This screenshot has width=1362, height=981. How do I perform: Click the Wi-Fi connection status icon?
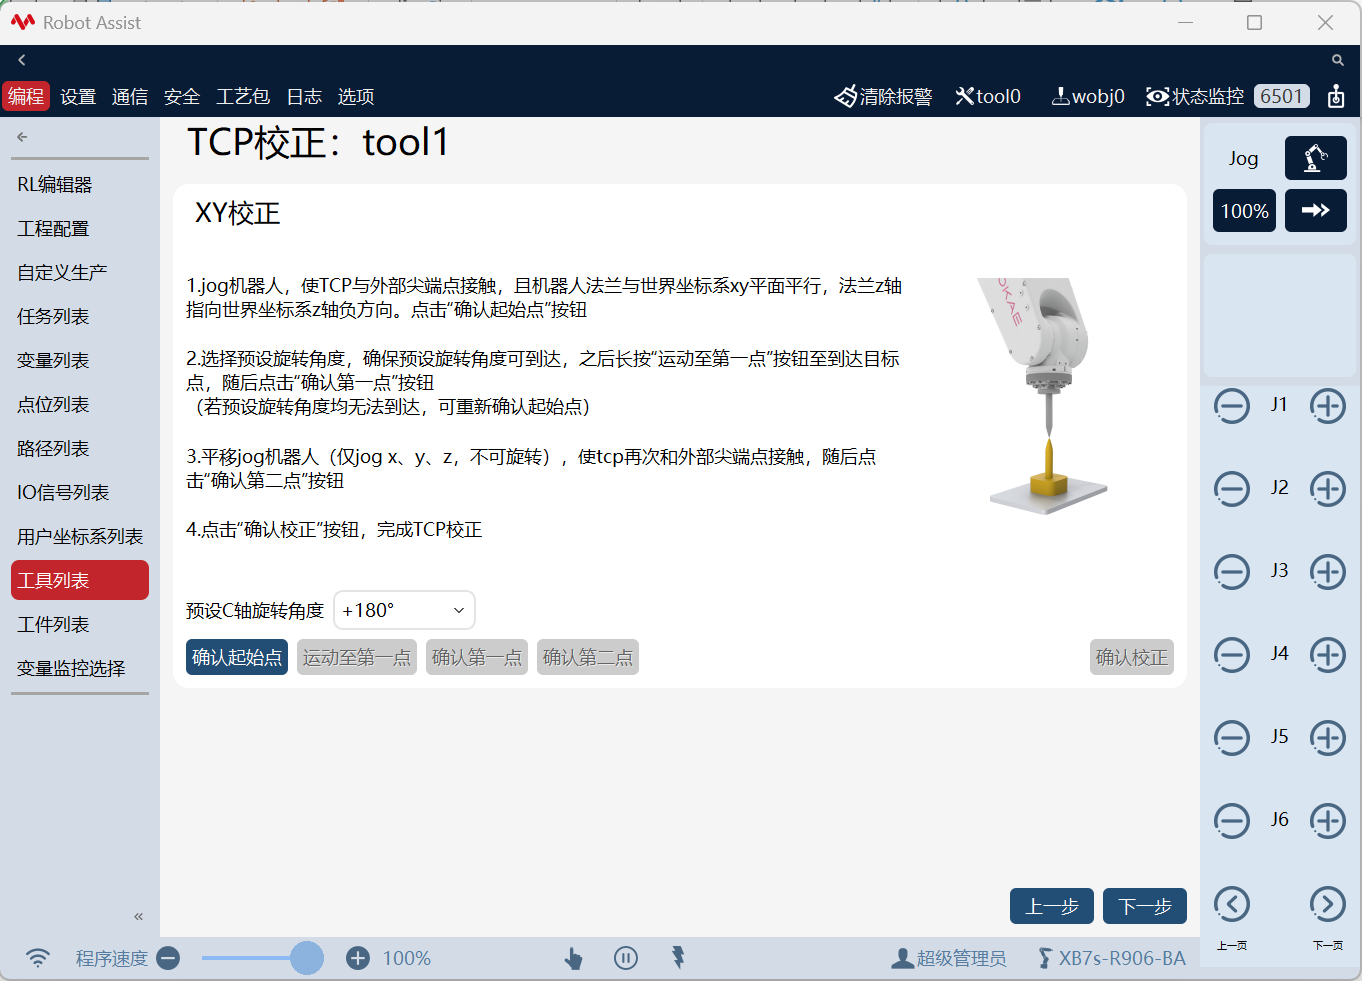click(38, 958)
